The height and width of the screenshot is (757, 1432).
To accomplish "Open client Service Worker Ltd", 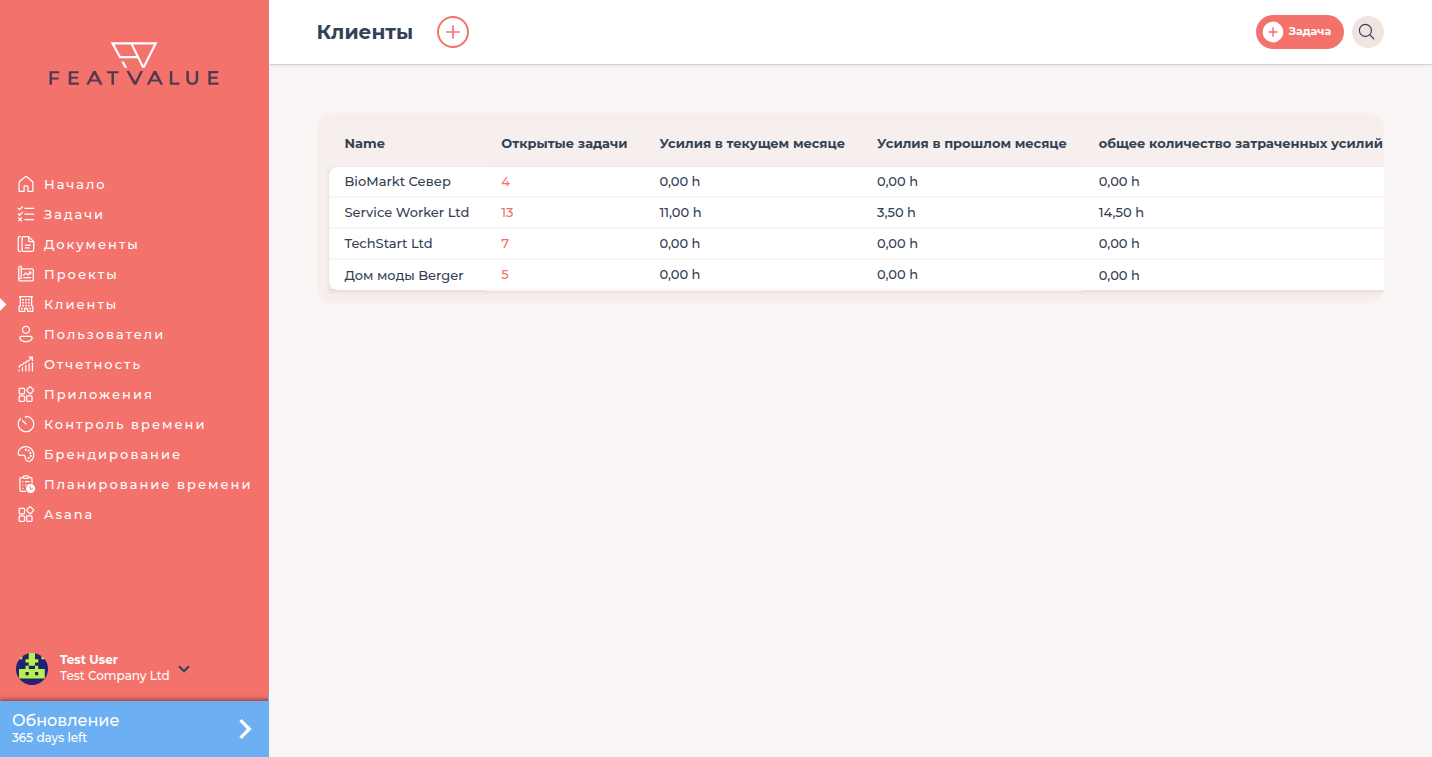I will click(x=407, y=213).
